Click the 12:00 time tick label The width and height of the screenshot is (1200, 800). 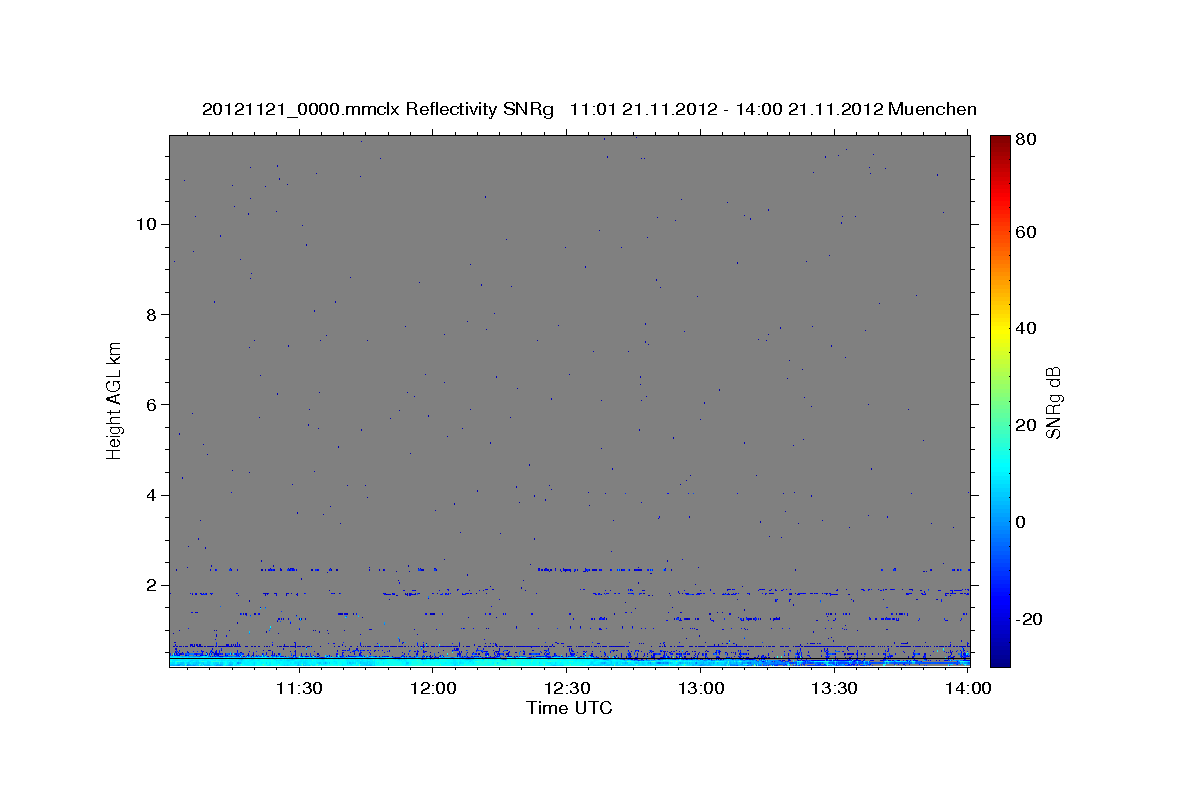coord(433,688)
